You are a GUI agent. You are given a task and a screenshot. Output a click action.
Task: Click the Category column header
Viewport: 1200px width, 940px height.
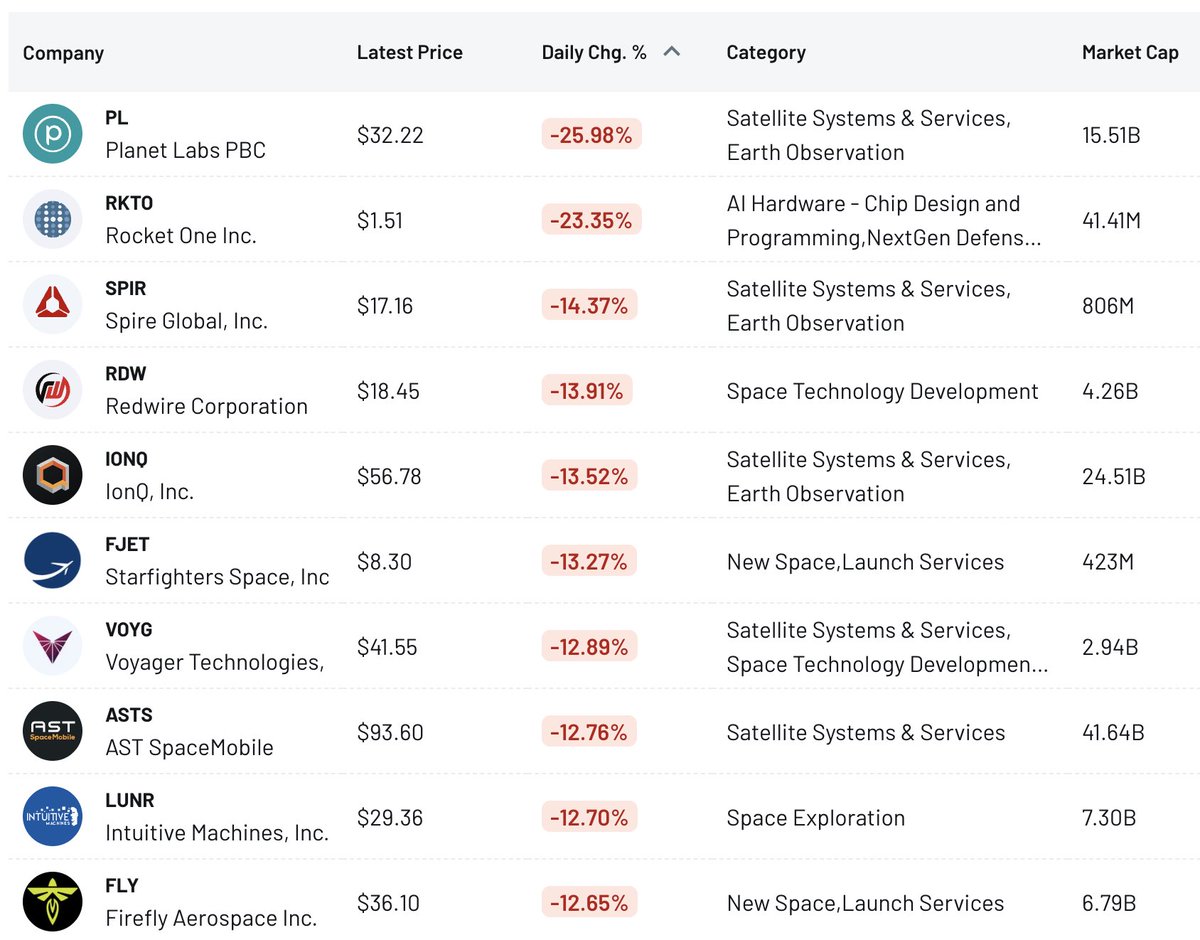coord(766,53)
